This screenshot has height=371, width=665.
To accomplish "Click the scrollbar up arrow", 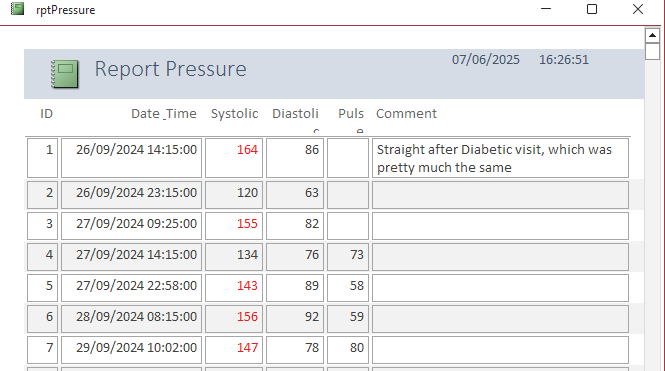I will (652, 36).
